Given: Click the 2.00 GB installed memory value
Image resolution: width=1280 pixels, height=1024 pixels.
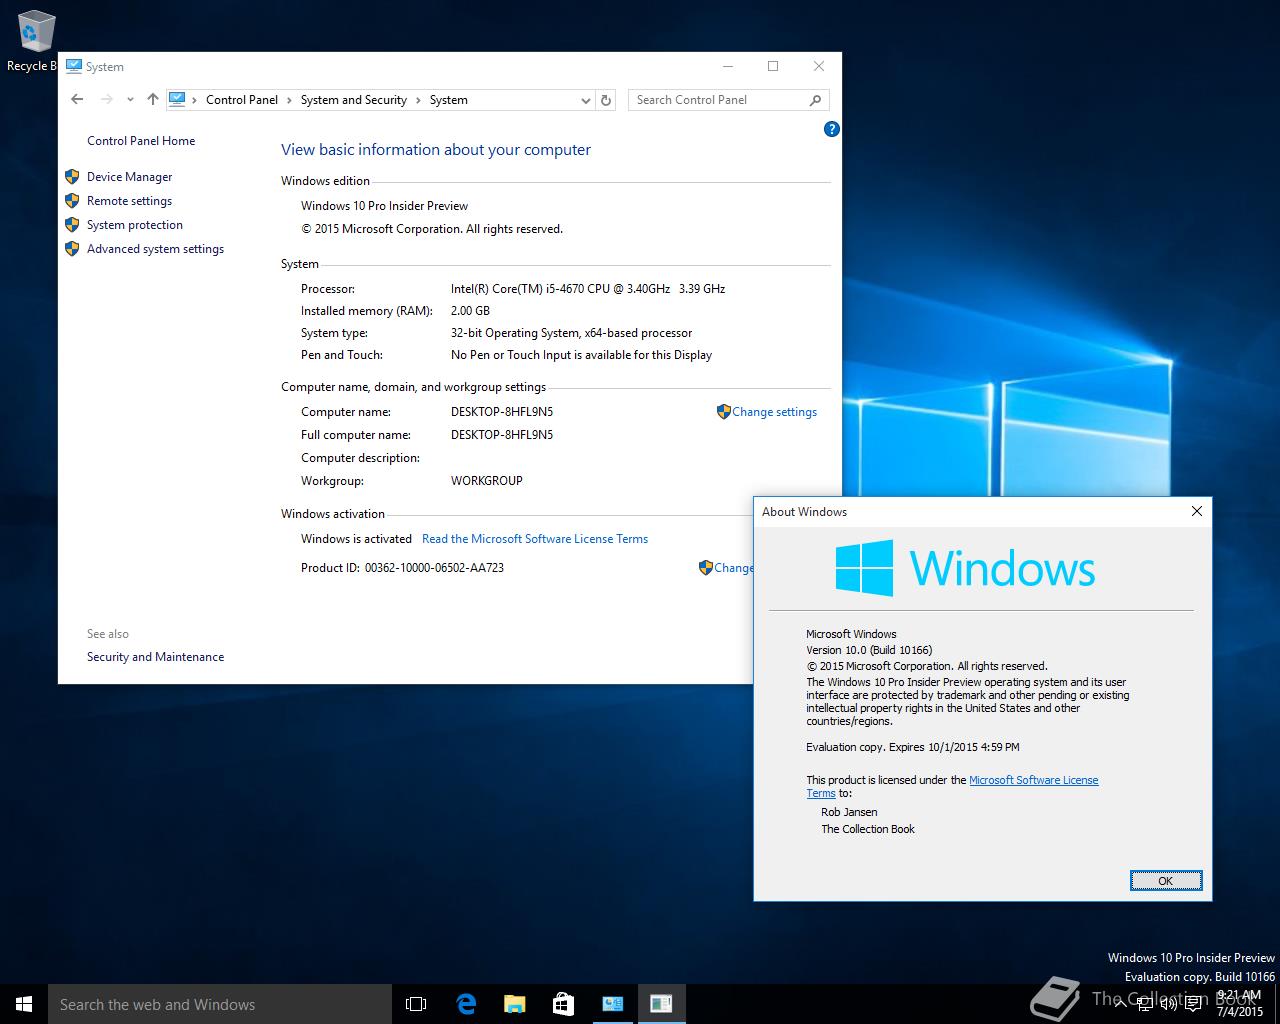Looking at the screenshot, I should 470,311.
